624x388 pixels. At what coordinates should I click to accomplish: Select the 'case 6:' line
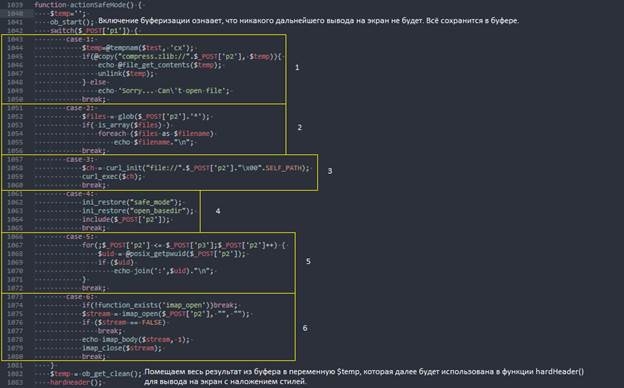[81, 296]
